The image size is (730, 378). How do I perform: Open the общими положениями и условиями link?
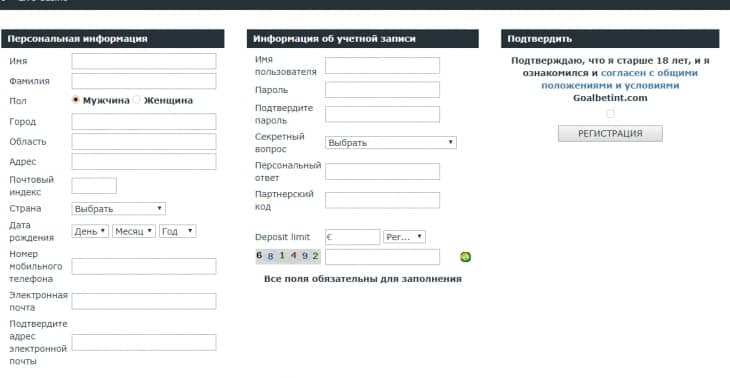620,79
